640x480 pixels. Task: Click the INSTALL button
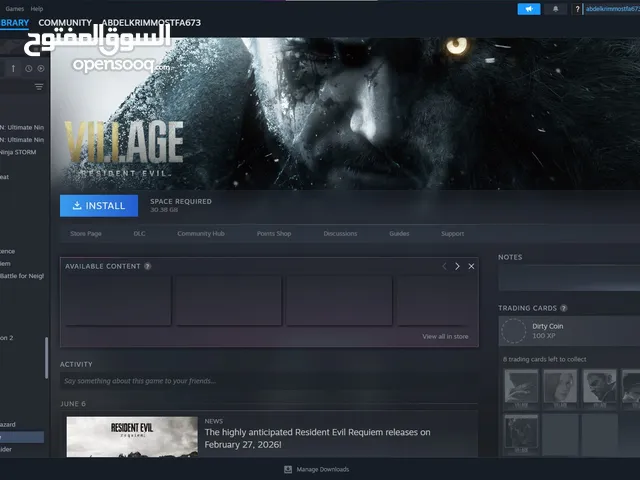coord(99,206)
